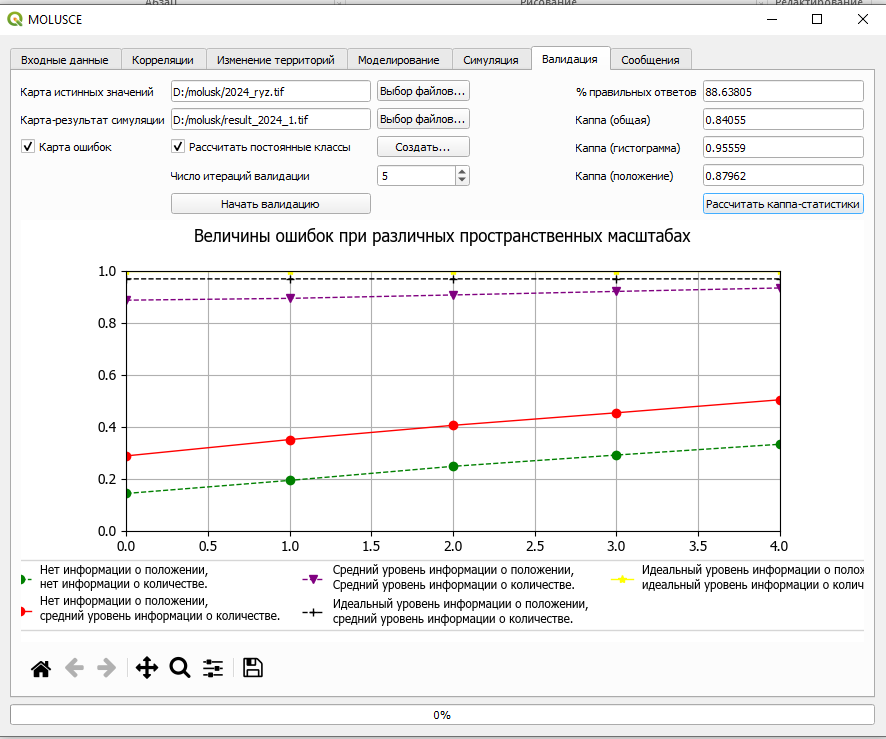886x739 pixels.
Task: Click the Карта-результат симуляции path field
Action: (271, 119)
